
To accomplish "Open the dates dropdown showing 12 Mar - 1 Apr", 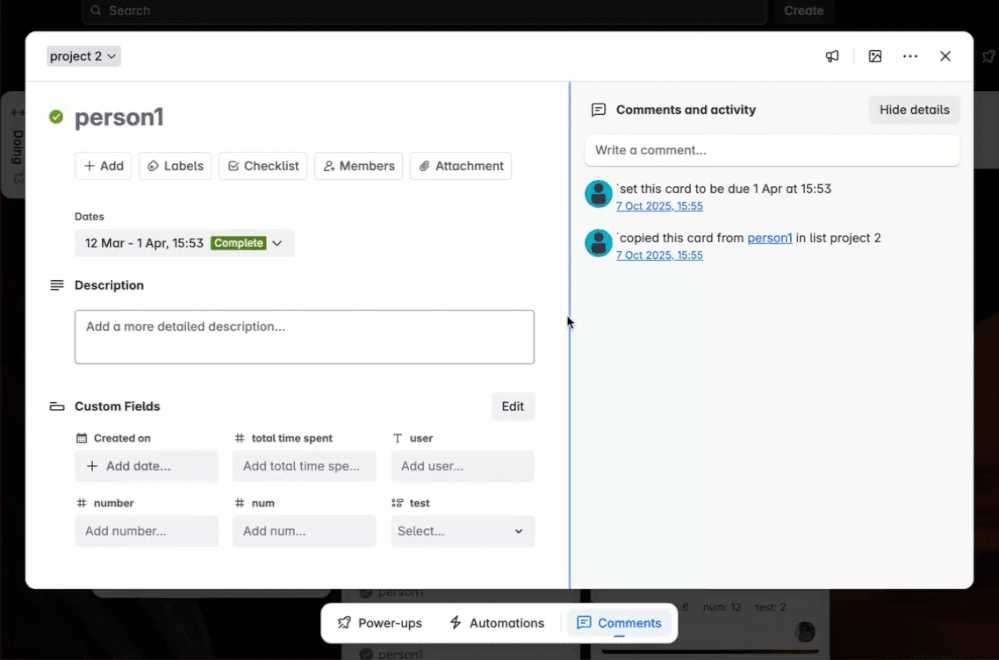I will pyautogui.click(x=184, y=243).
